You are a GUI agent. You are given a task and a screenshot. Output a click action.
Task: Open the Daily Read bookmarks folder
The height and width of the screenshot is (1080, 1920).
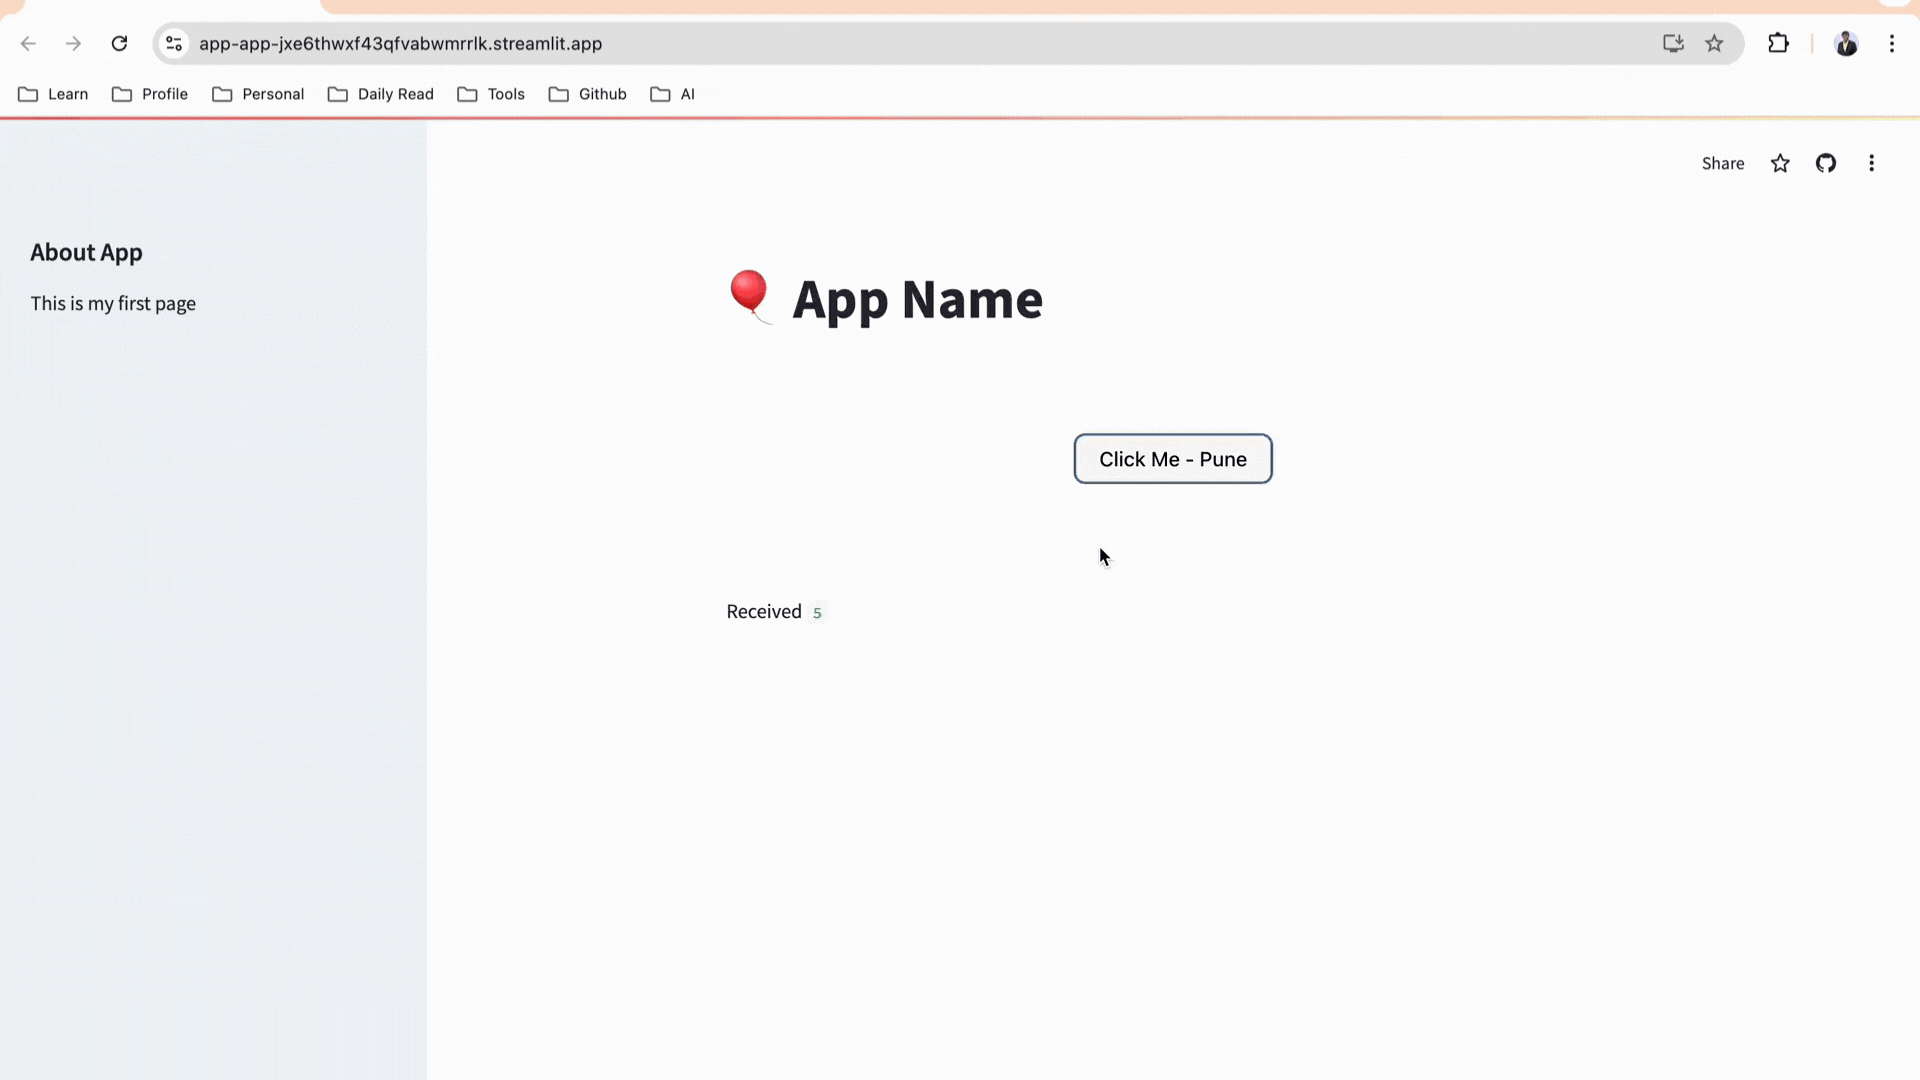tap(380, 93)
